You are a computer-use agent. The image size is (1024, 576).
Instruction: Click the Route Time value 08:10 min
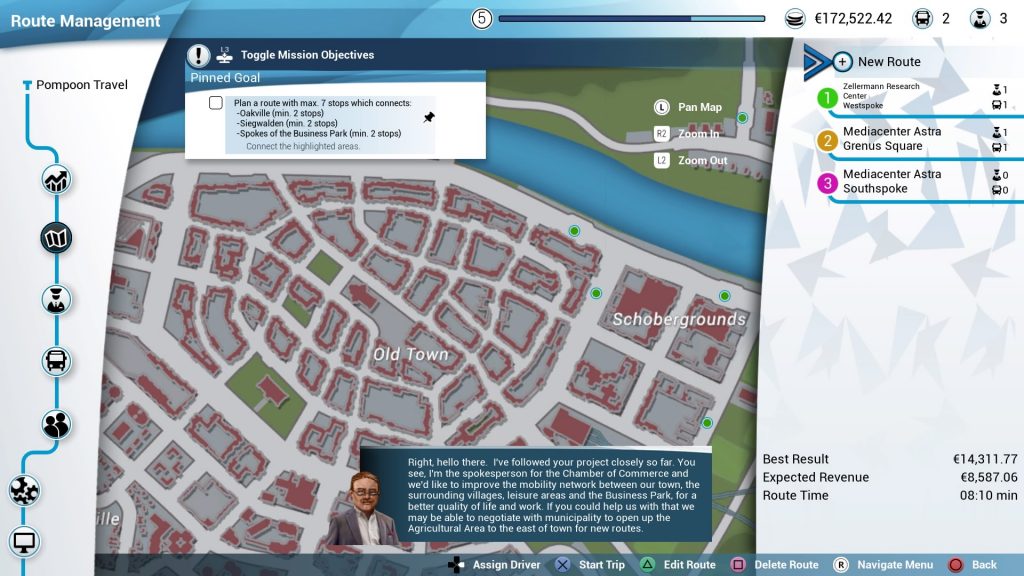(988, 496)
